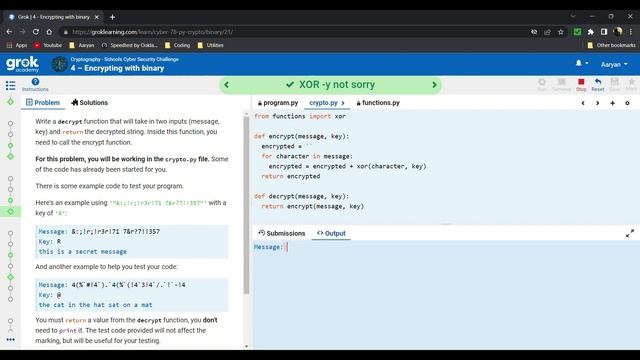Click the problem panel scrollbar
The height and width of the screenshot is (360, 640).
pos(246,204)
